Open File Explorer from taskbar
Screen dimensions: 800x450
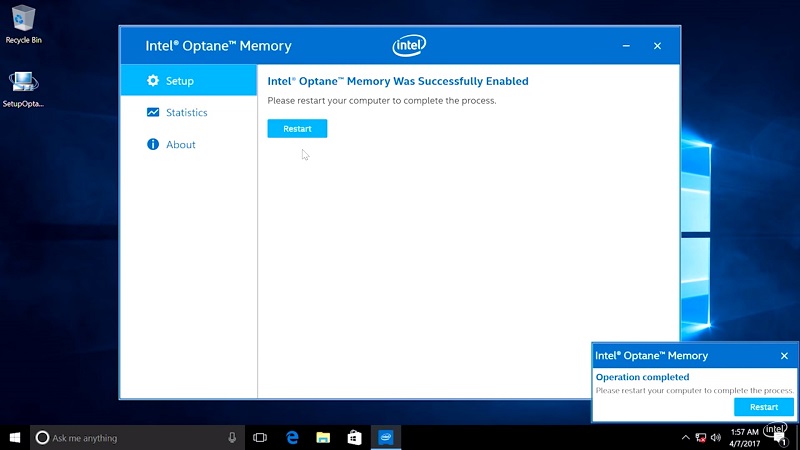pyautogui.click(x=323, y=438)
